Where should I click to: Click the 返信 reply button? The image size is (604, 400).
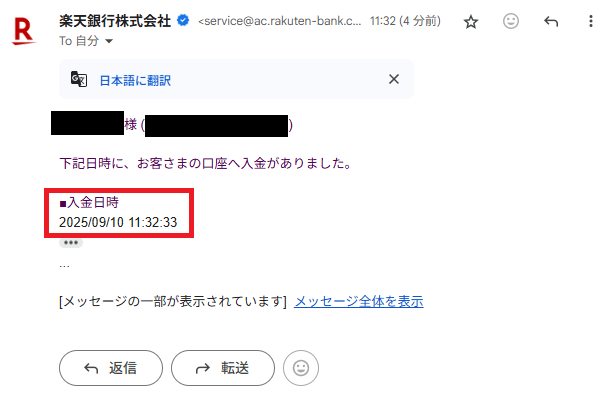click(x=111, y=368)
